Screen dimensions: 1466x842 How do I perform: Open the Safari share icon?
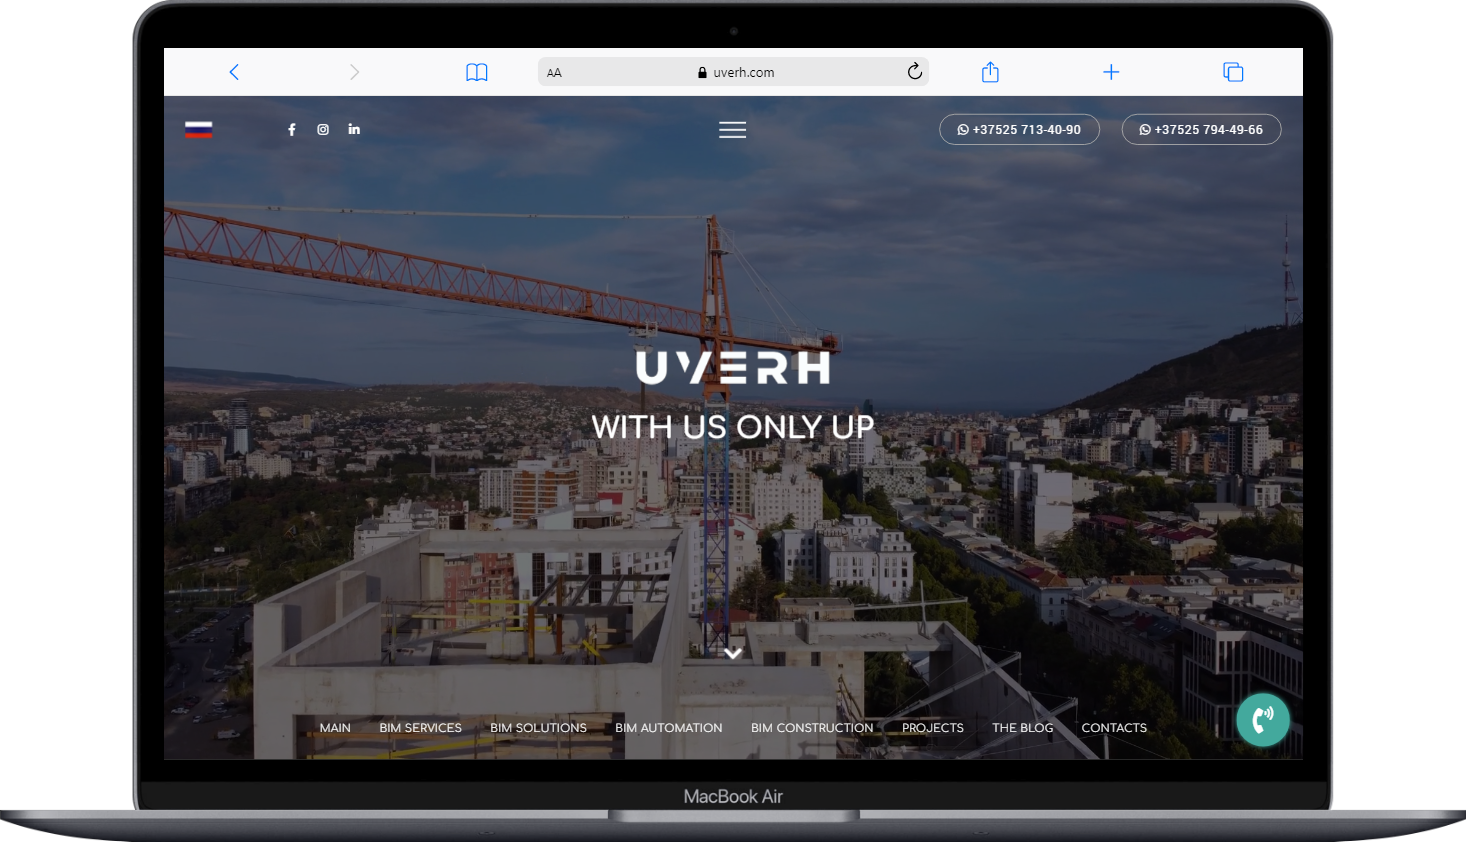(x=990, y=71)
